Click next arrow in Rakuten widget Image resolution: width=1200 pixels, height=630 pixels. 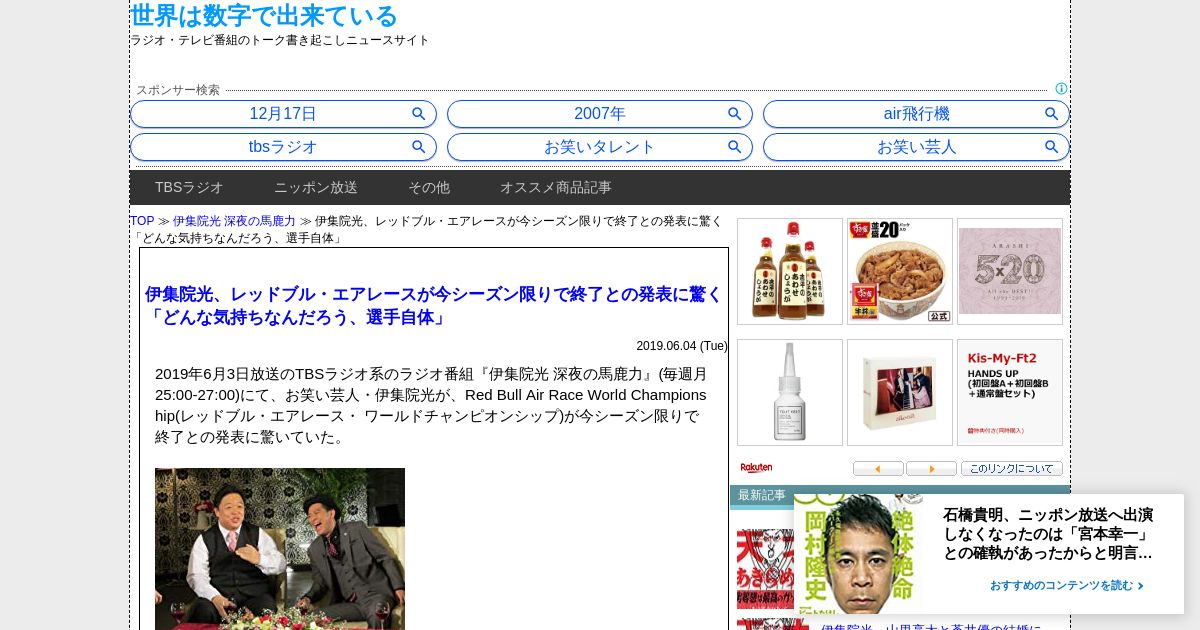coord(931,468)
